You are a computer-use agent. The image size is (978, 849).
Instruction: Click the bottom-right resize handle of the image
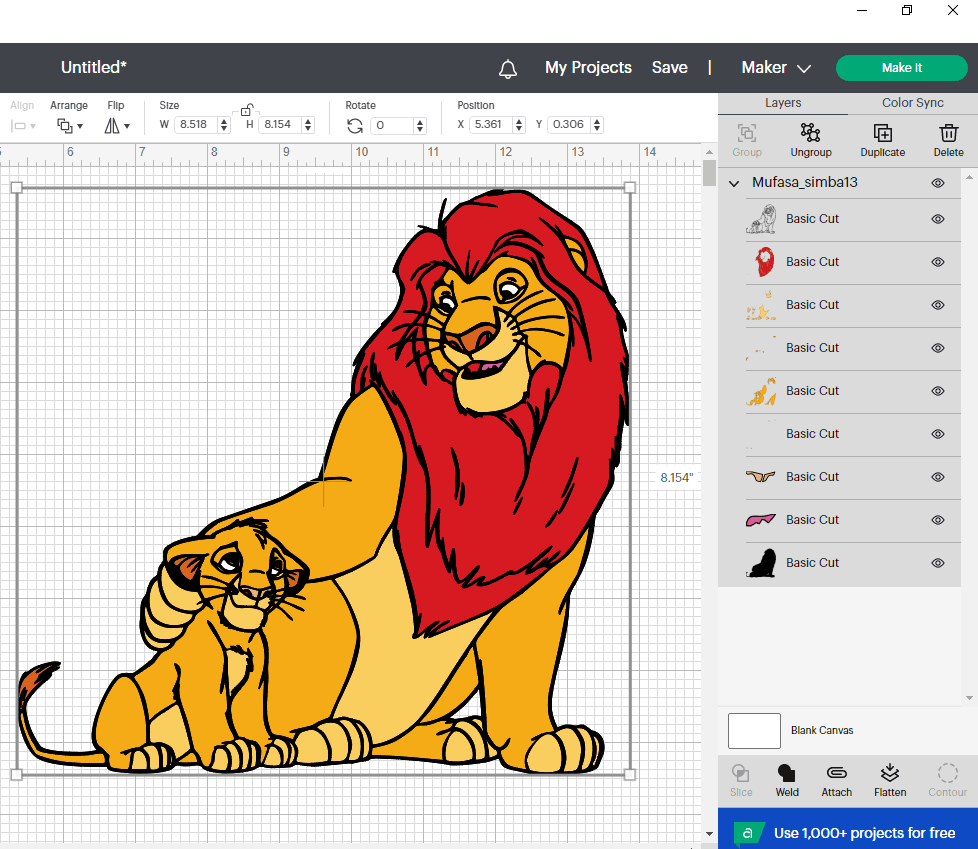coord(629,775)
